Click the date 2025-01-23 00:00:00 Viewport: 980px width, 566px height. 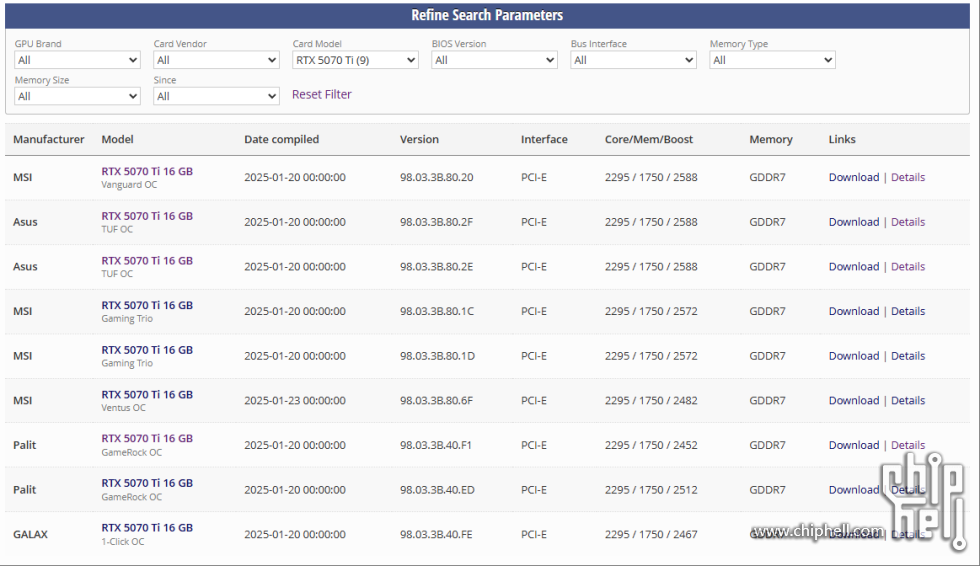click(295, 400)
